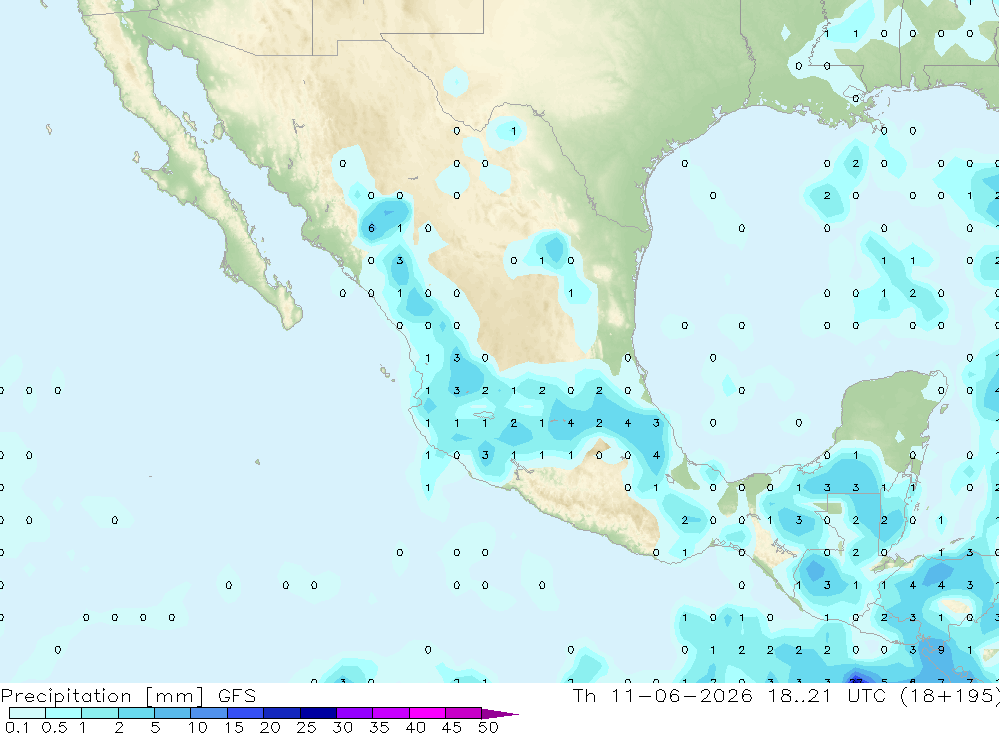Select the 5–10 mm legend color swatch
Image resolution: width=1000 pixels, height=733 pixels.
[x=172, y=713]
